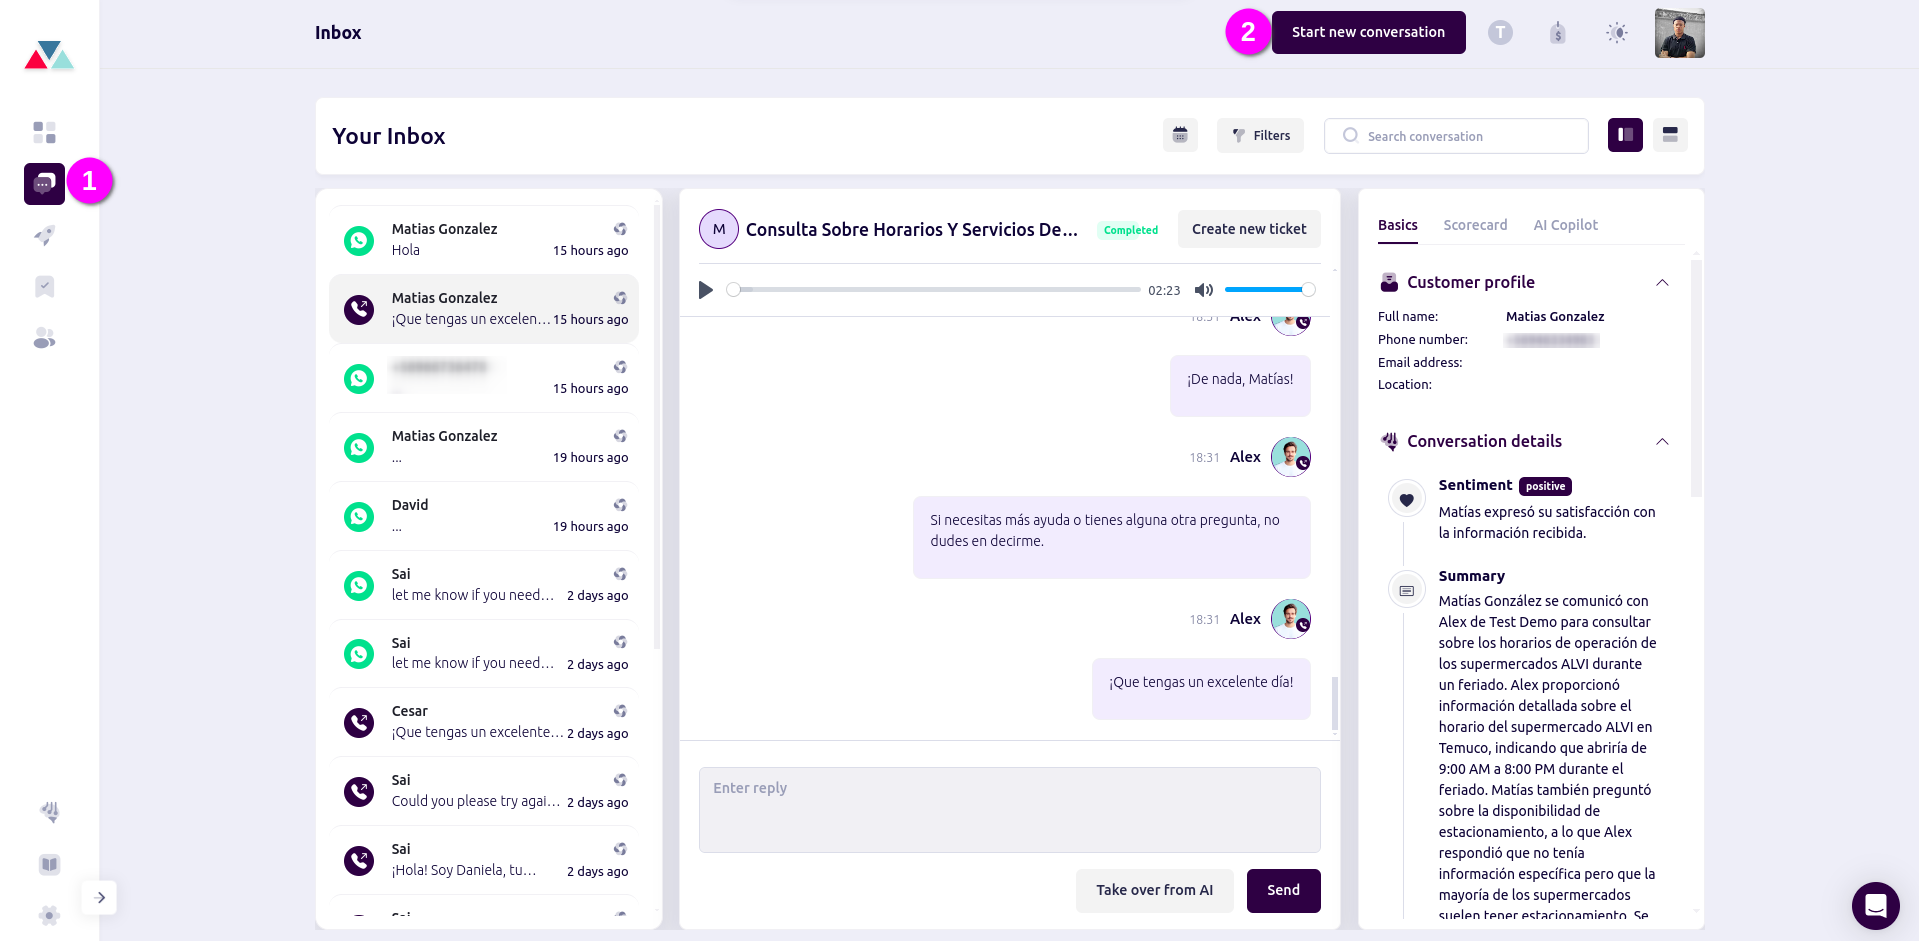Click the Conversation details icon

point(1389,441)
